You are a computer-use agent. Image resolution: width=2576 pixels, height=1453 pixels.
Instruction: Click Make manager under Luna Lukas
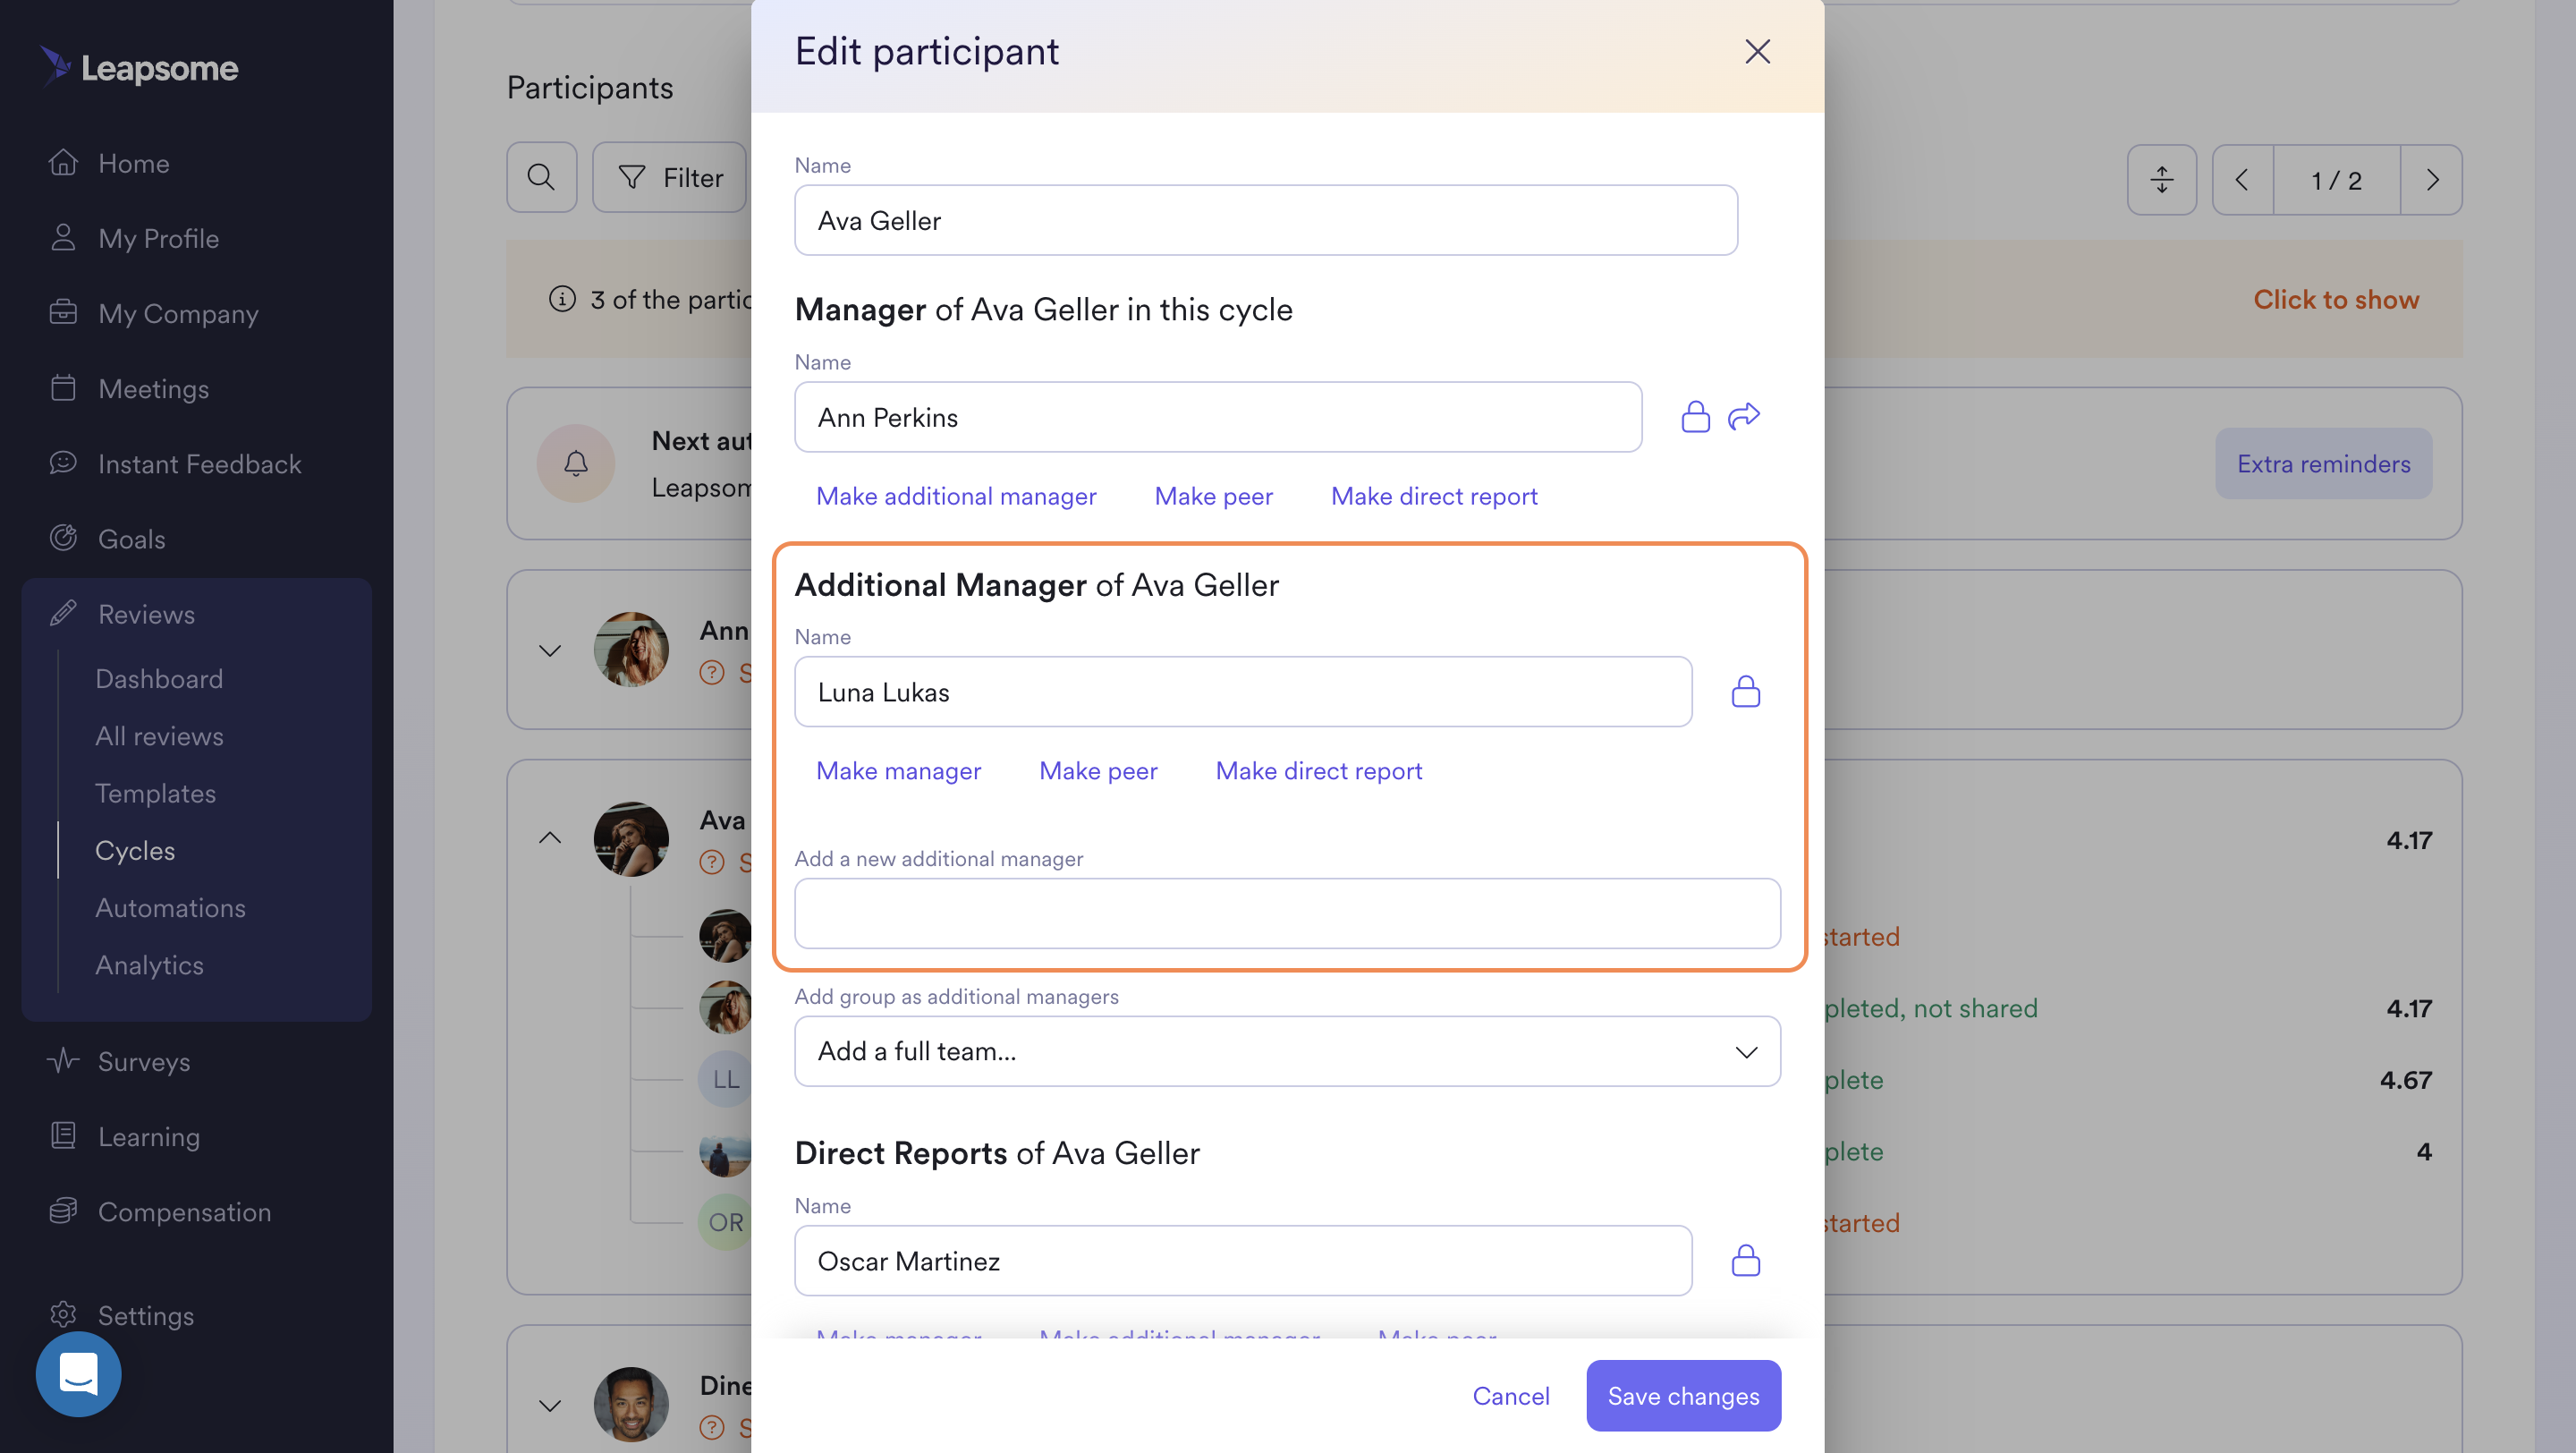click(897, 770)
